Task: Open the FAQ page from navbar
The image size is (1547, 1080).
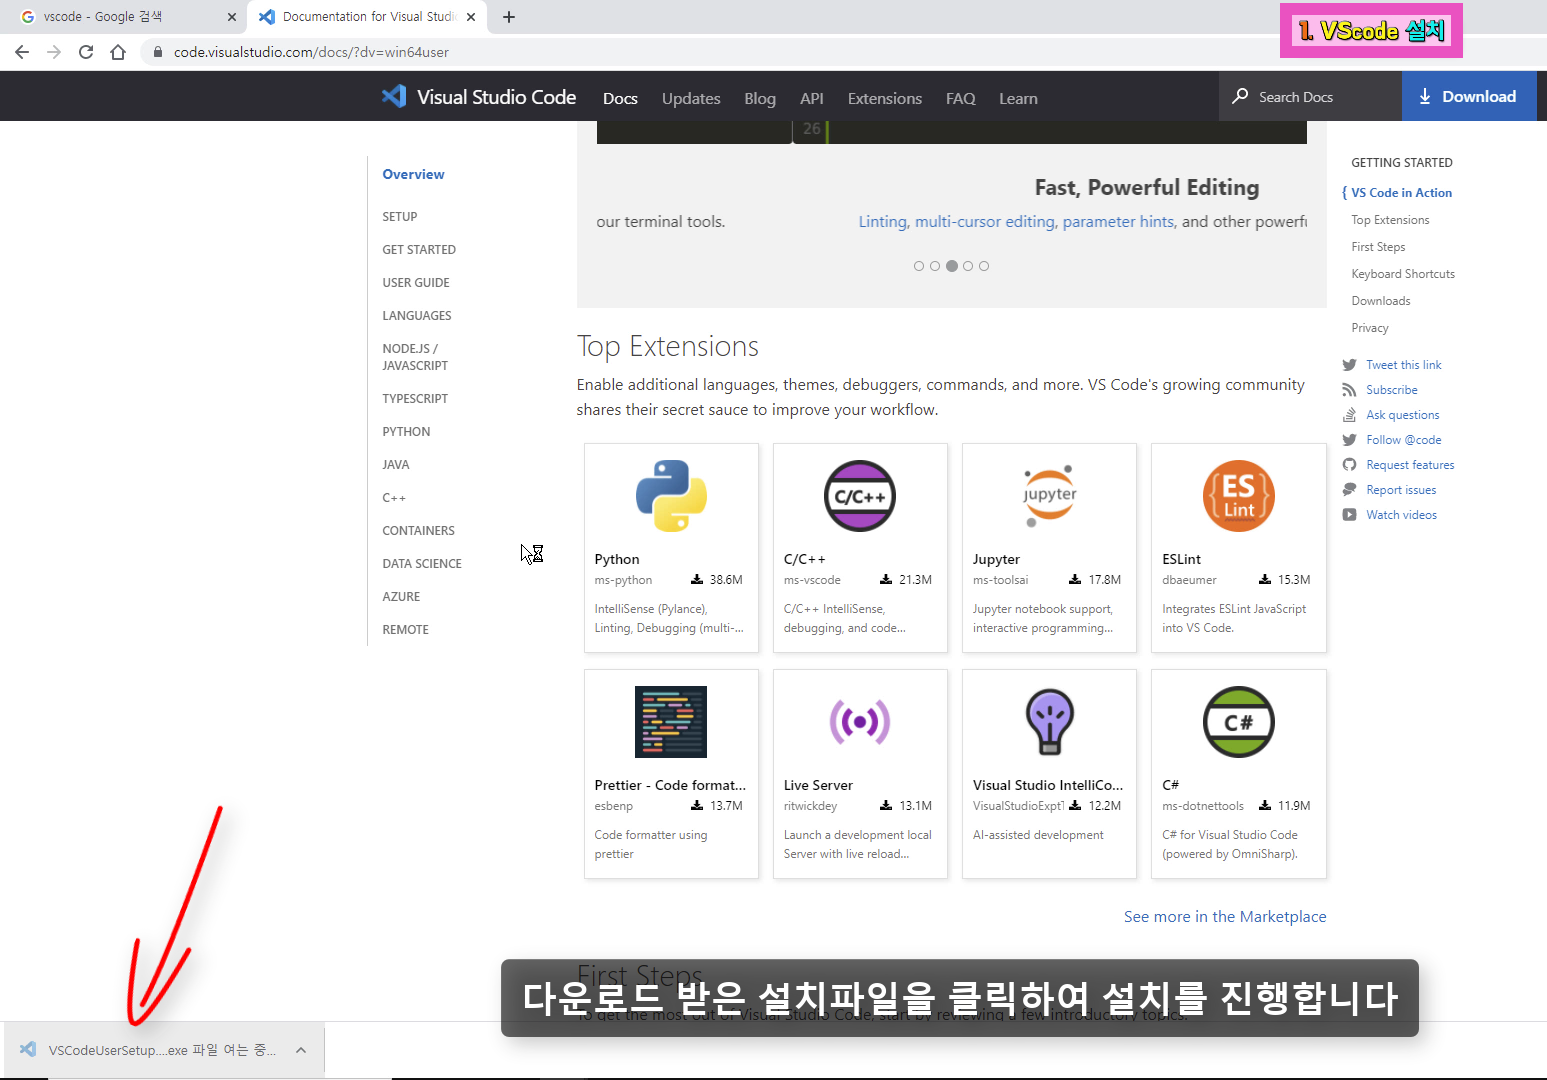Action: [961, 98]
